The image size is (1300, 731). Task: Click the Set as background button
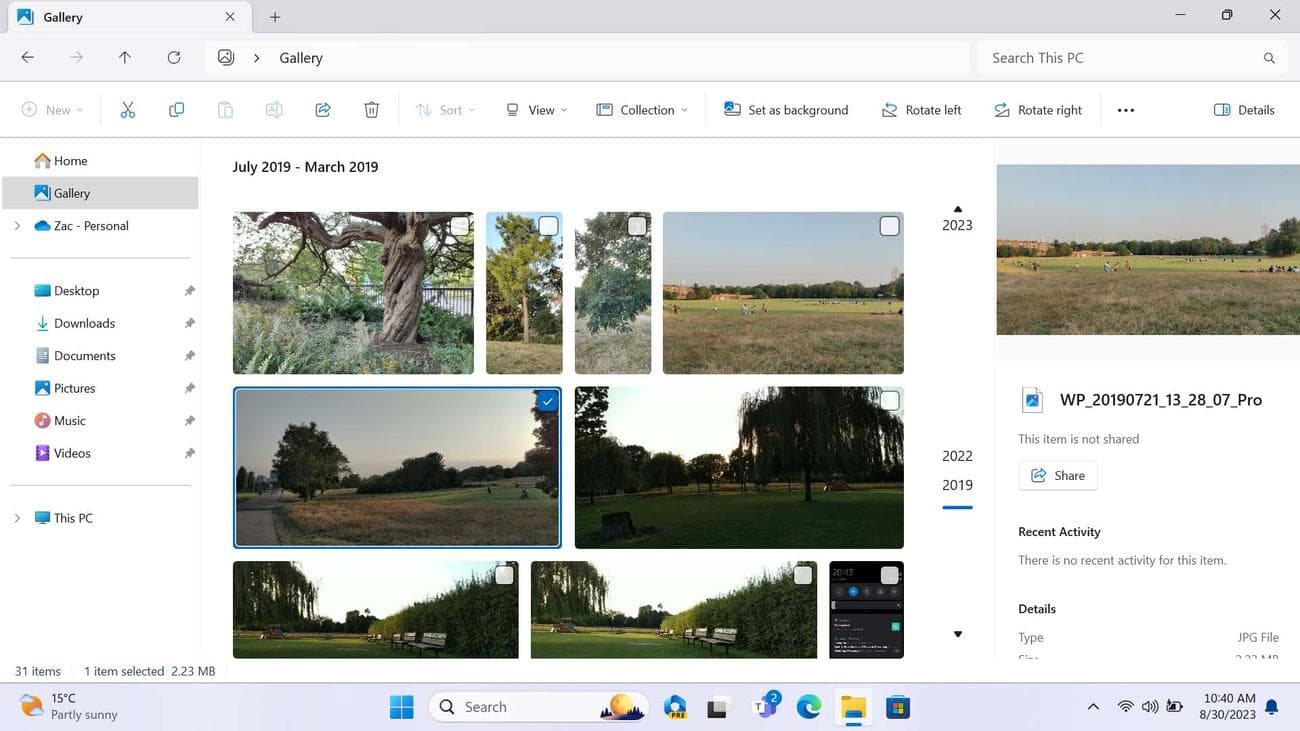click(786, 109)
